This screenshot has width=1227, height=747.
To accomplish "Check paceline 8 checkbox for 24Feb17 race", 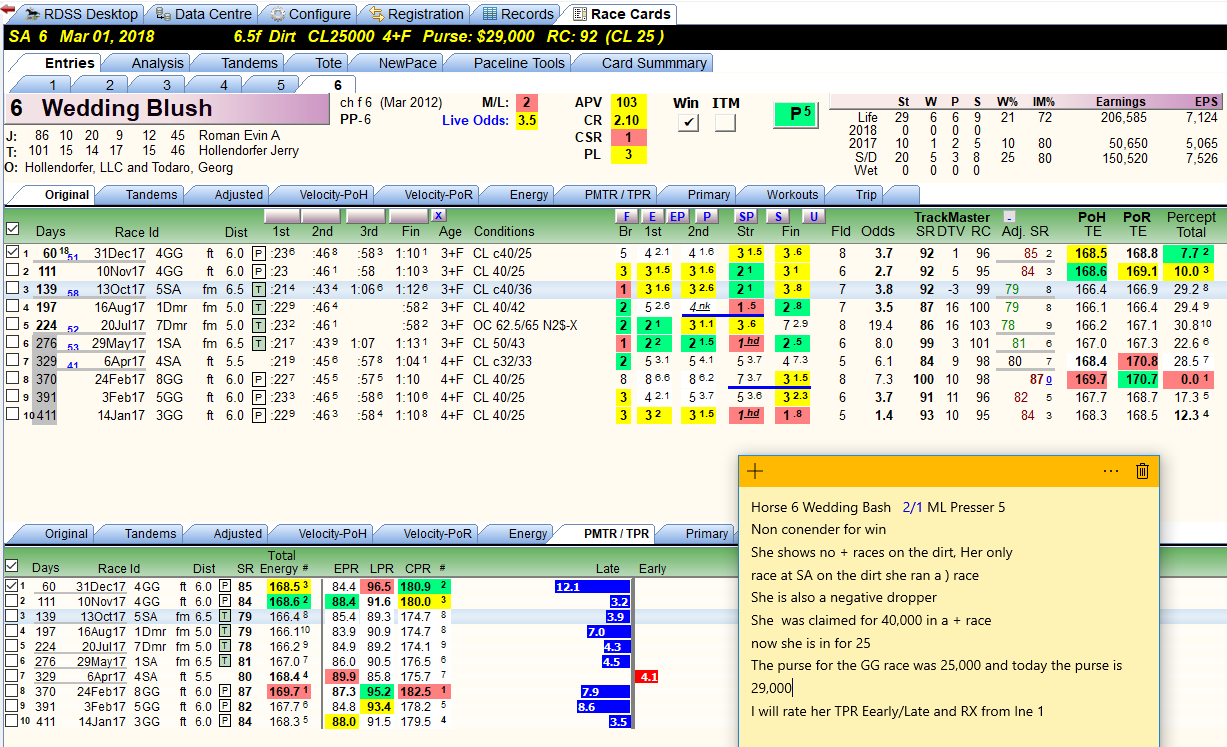I will 12,379.
